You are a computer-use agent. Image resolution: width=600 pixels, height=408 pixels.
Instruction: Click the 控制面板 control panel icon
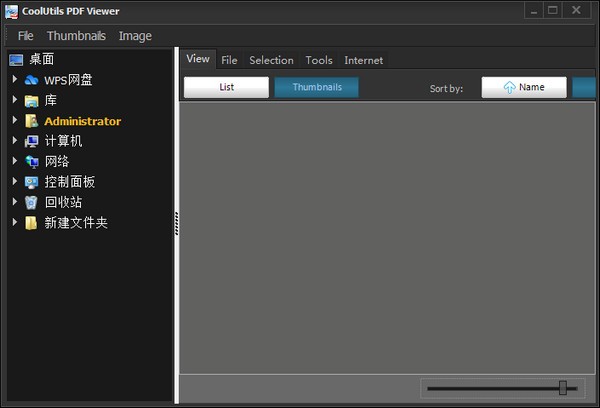tap(31, 182)
